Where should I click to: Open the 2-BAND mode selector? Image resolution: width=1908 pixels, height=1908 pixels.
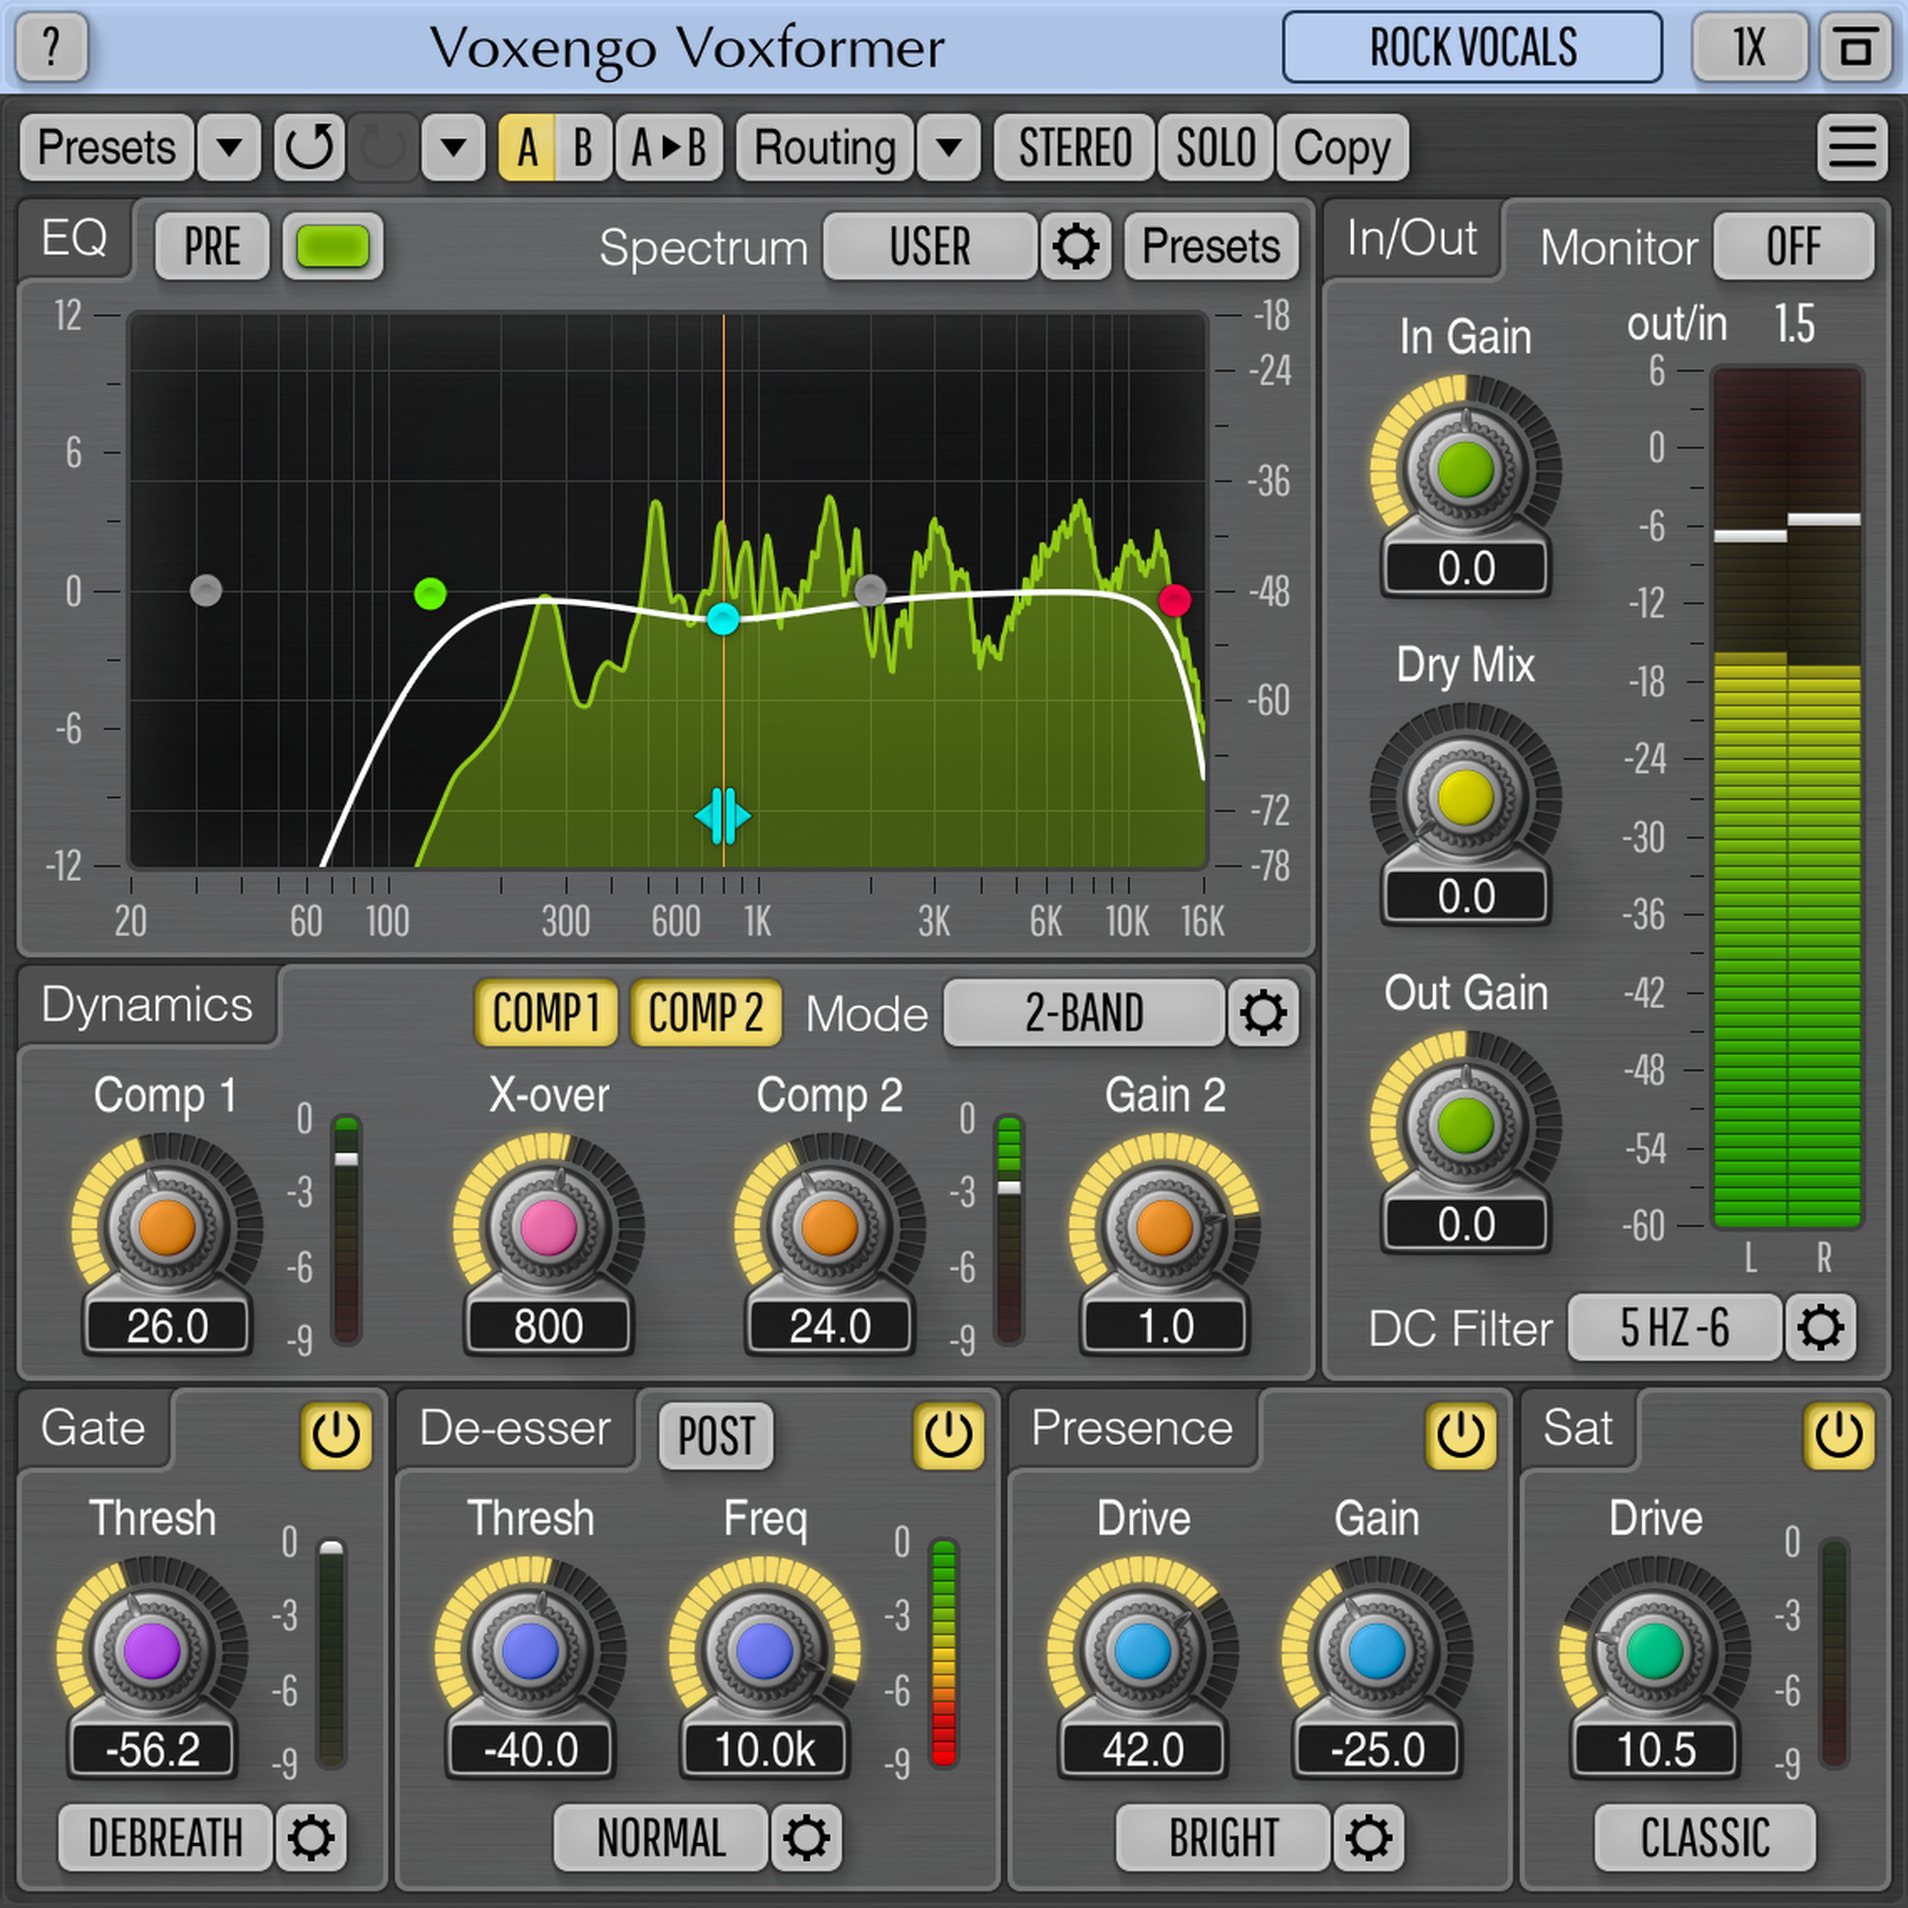[1084, 1013]
